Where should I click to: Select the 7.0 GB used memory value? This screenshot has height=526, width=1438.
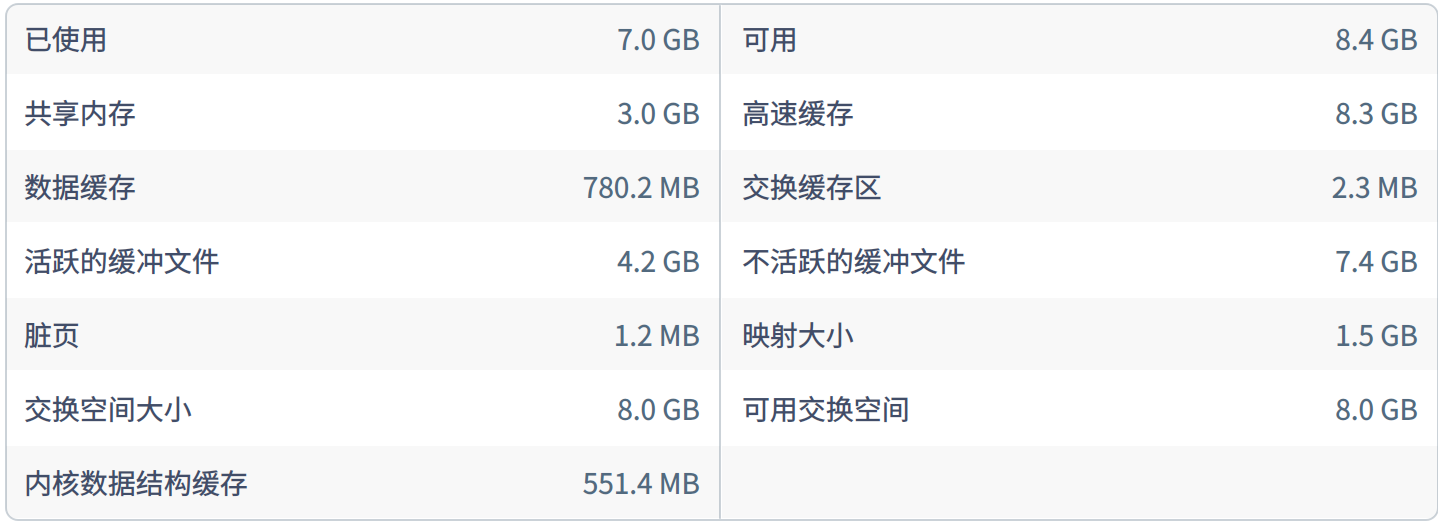coord(658,40)
